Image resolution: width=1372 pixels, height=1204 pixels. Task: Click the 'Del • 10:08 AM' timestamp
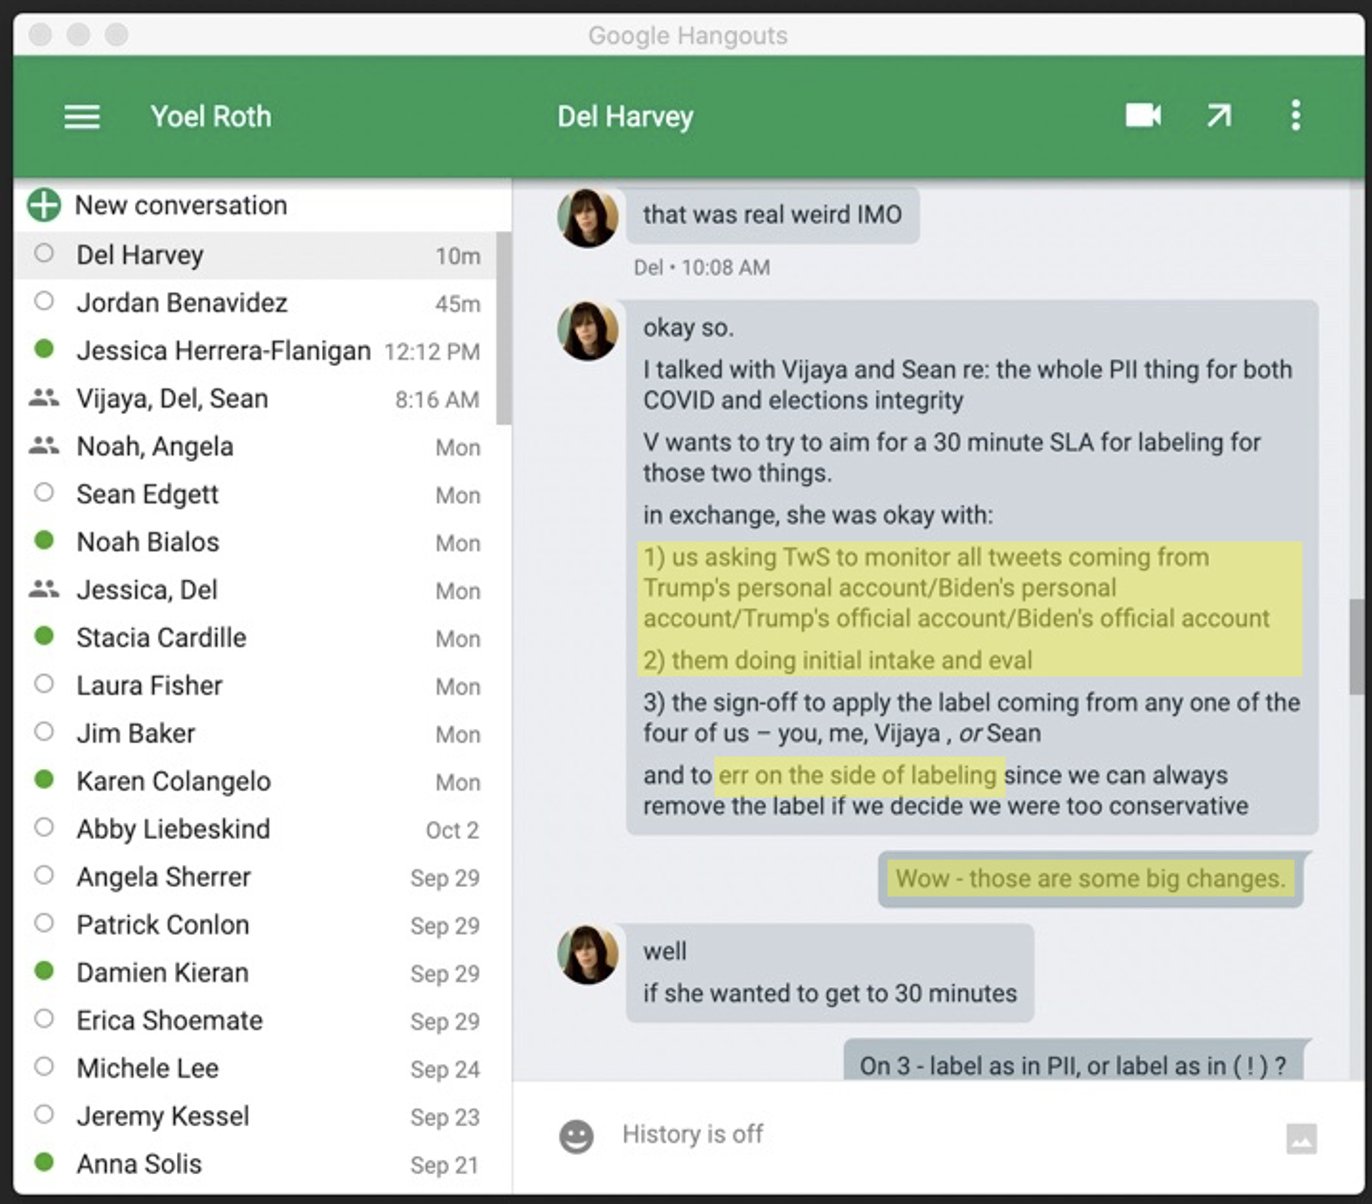[x=702, y=268]
